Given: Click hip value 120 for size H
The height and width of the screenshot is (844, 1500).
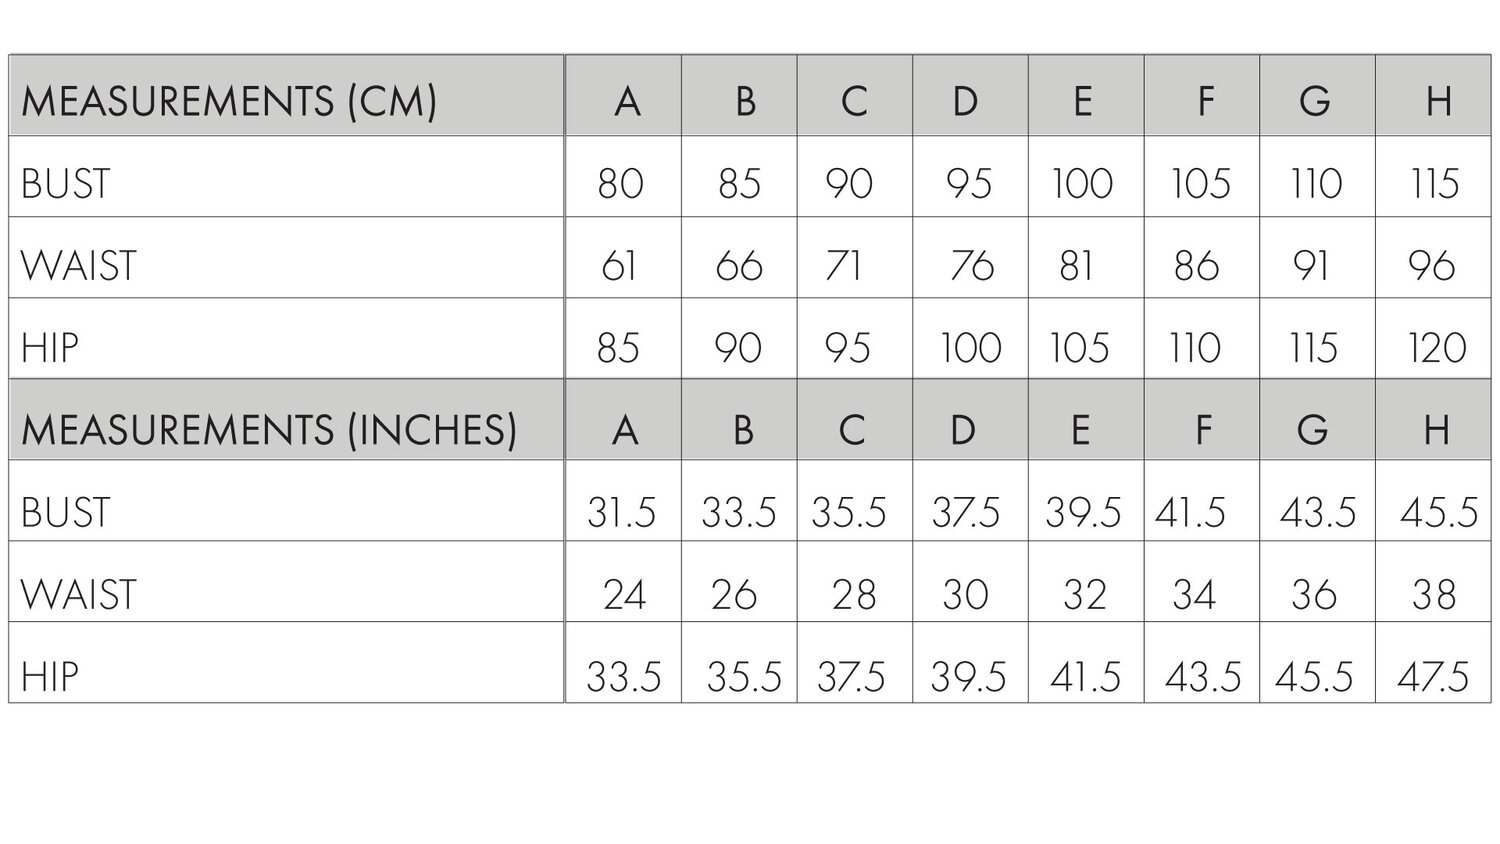Looking at the screenshot, I should click(x=1437, y=348).
